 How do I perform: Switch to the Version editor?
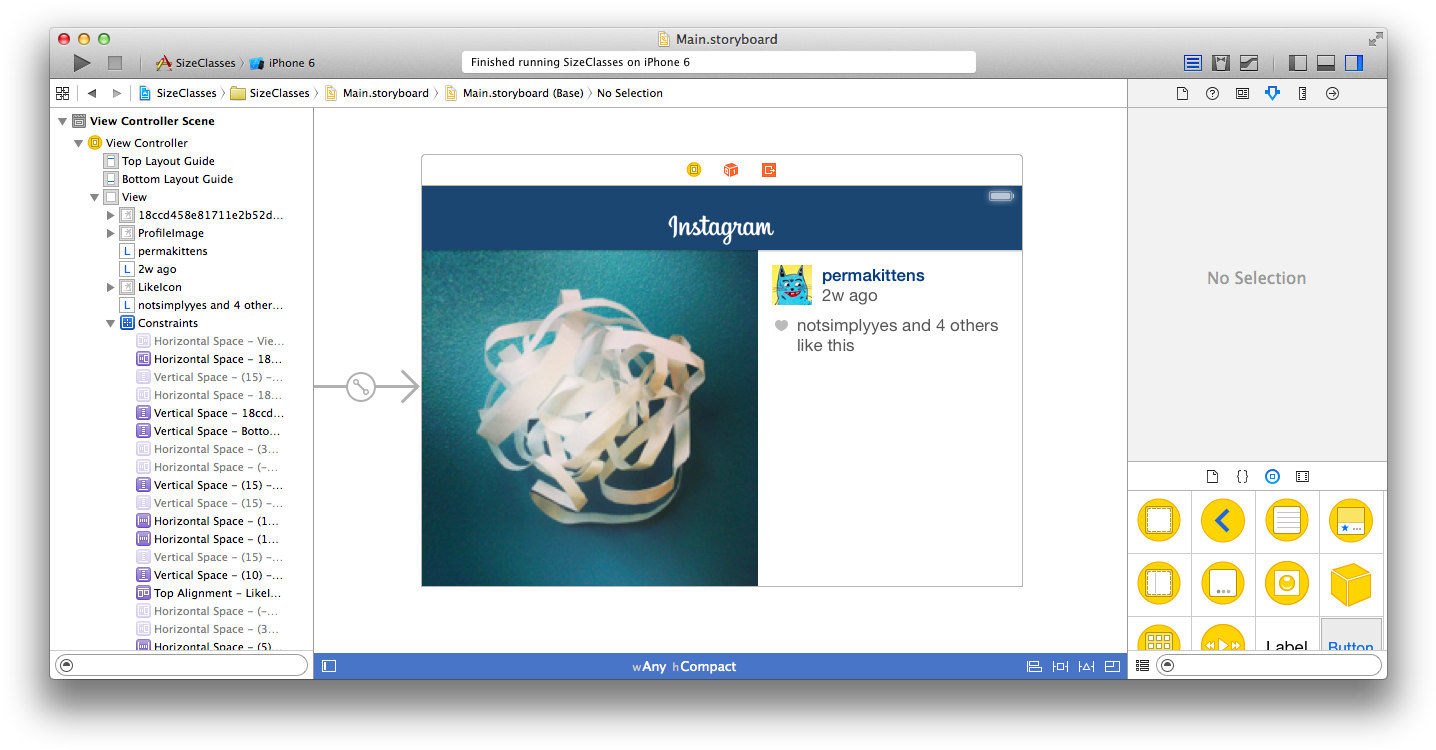(x=1249, y=63)
